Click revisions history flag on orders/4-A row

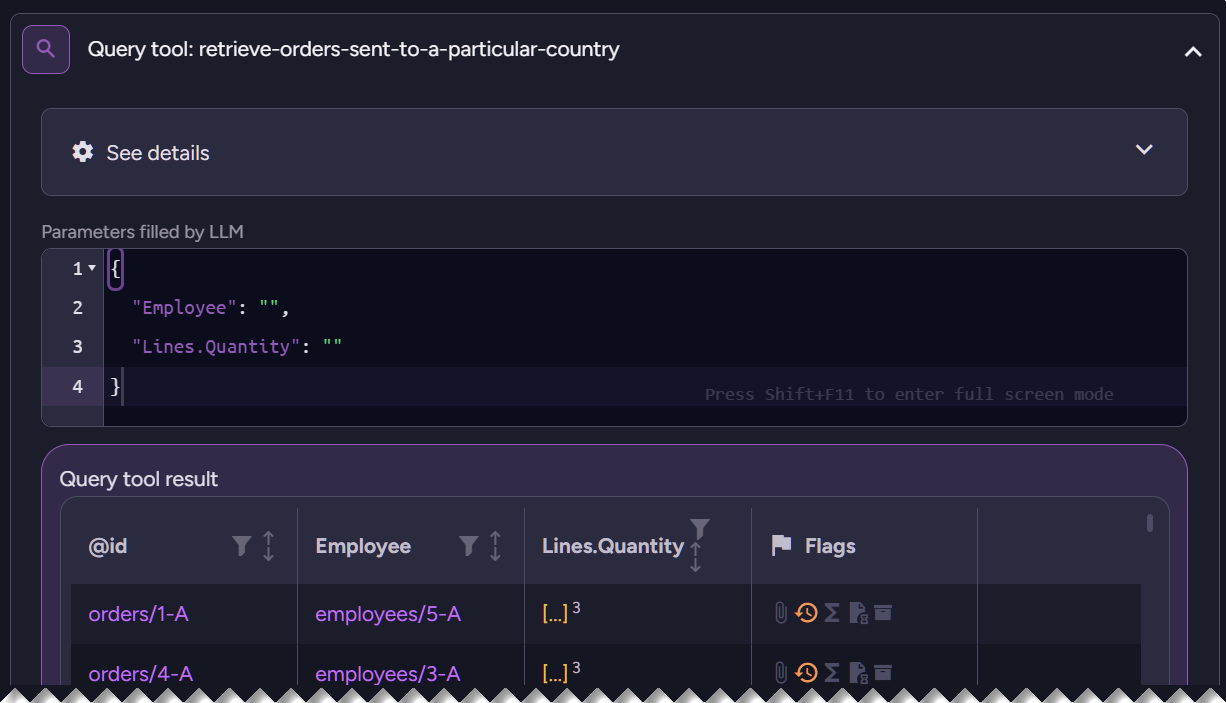pos(806,673)
